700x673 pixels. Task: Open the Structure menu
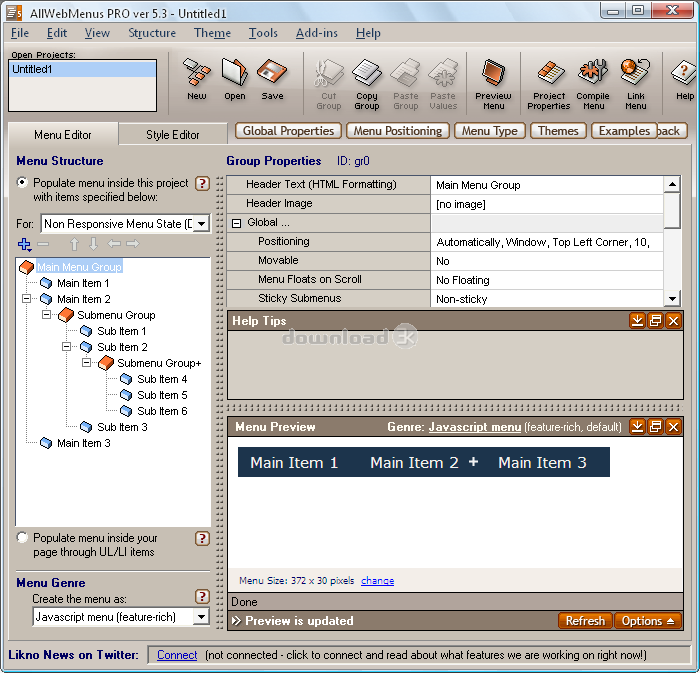pyautogui.click(x=152, y=33)
